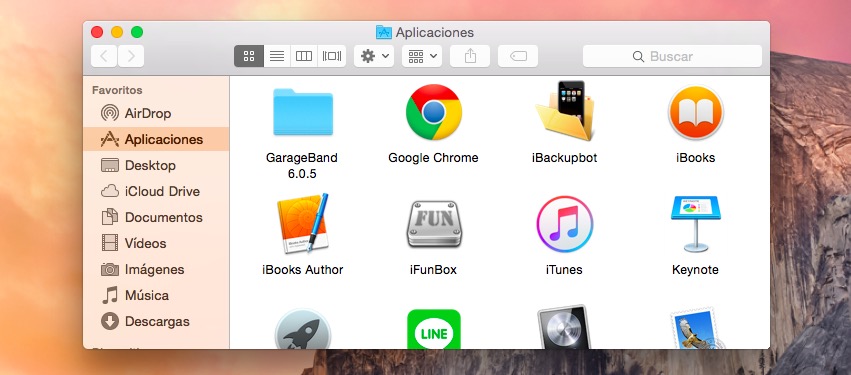Click the Música note icon

[110, 295]
